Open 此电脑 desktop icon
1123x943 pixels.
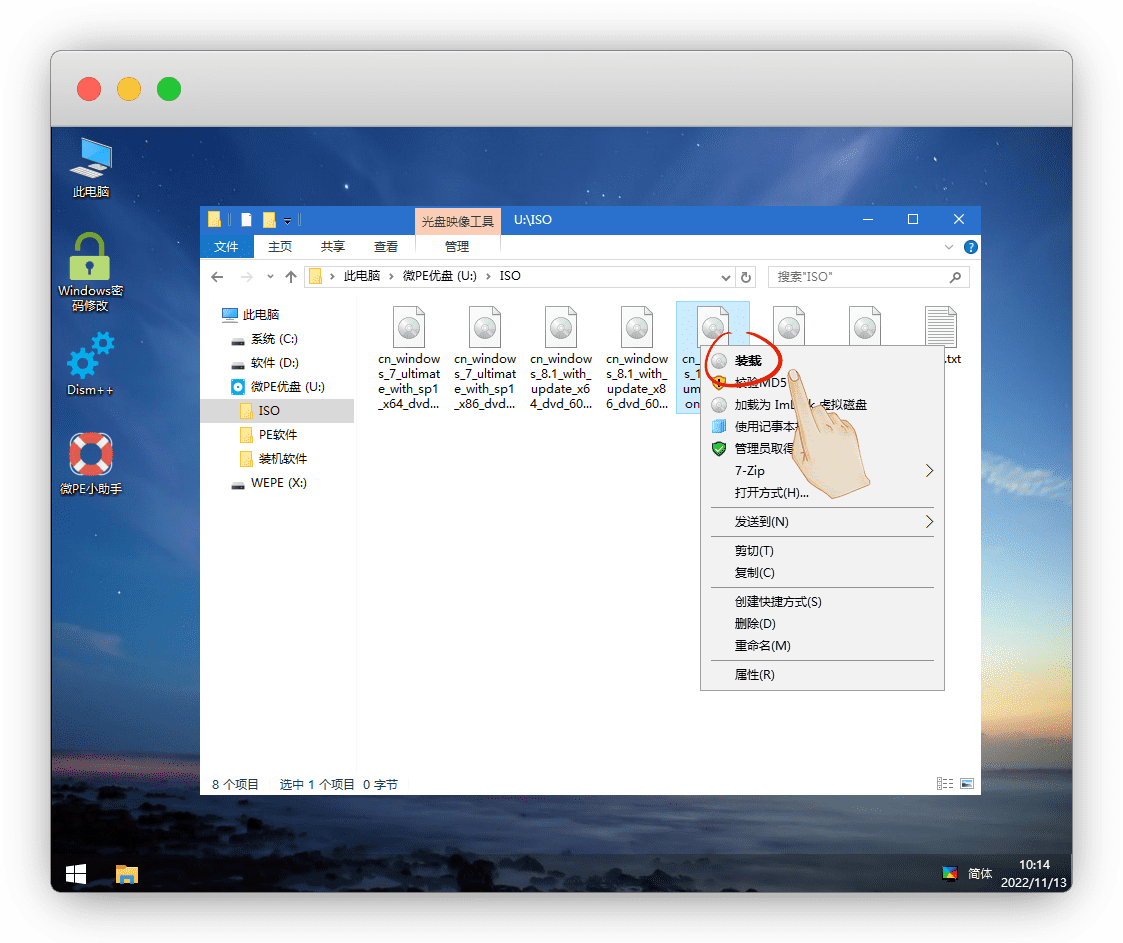tap(91, 166)
